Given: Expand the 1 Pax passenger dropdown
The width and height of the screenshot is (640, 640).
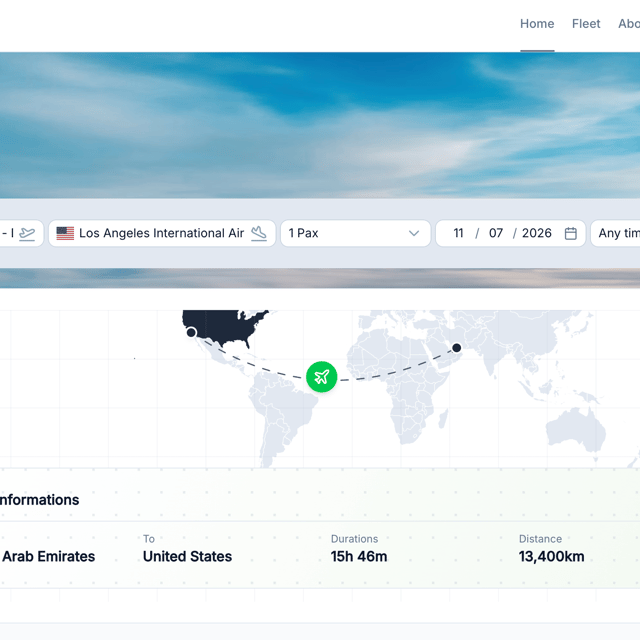Looking at the screenshot, I should pos(356,233).
